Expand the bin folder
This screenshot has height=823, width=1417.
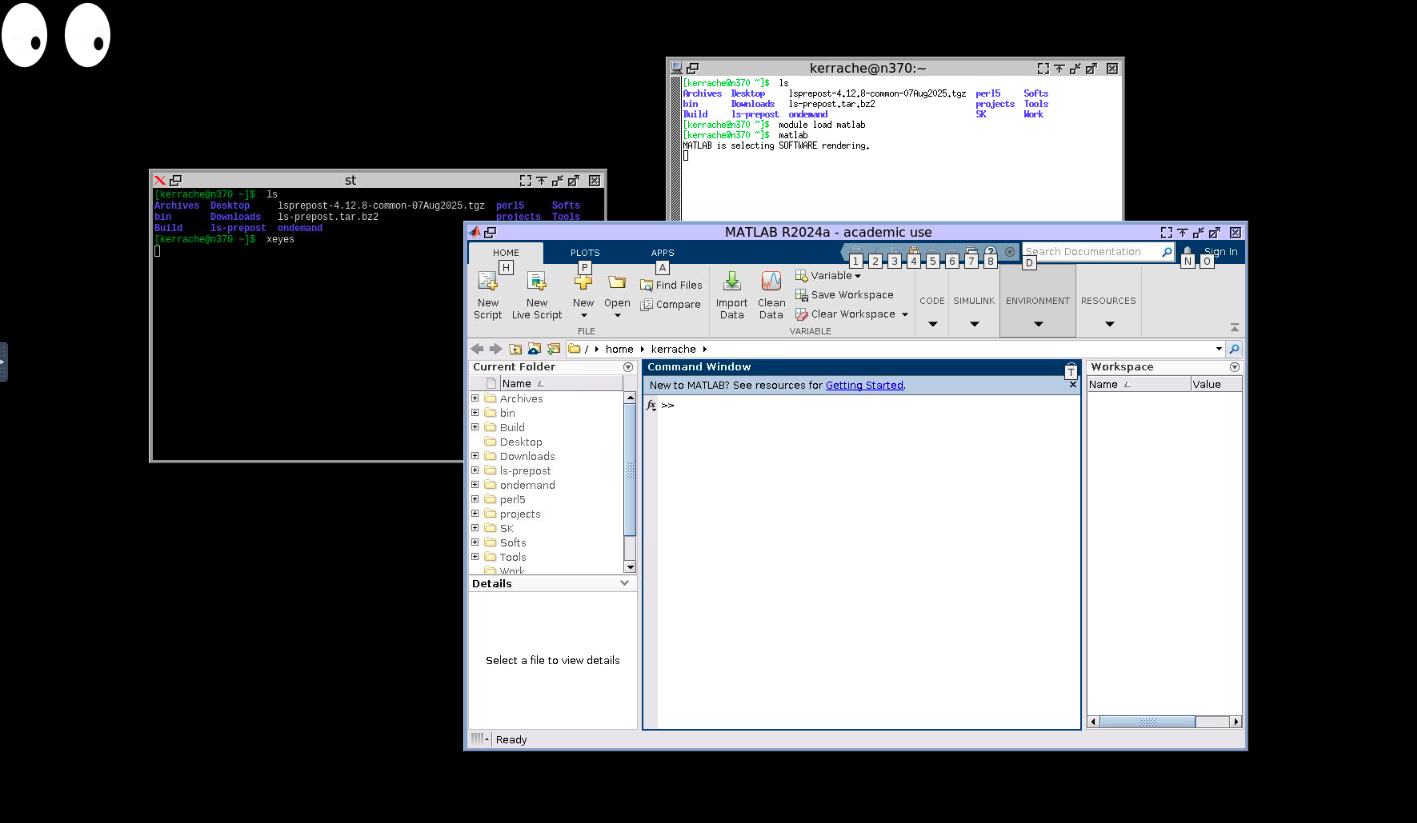pyautogui.click(x=475, y=412)
